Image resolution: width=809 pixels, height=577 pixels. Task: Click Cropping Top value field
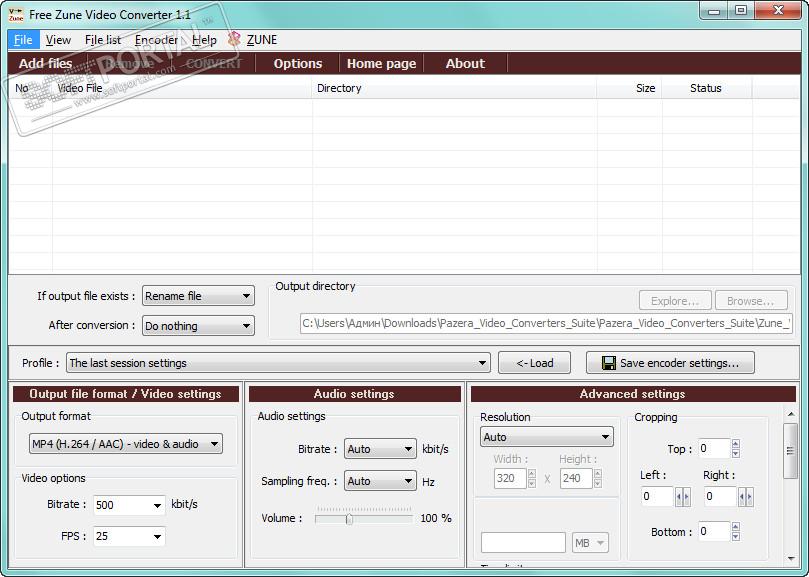715,448
